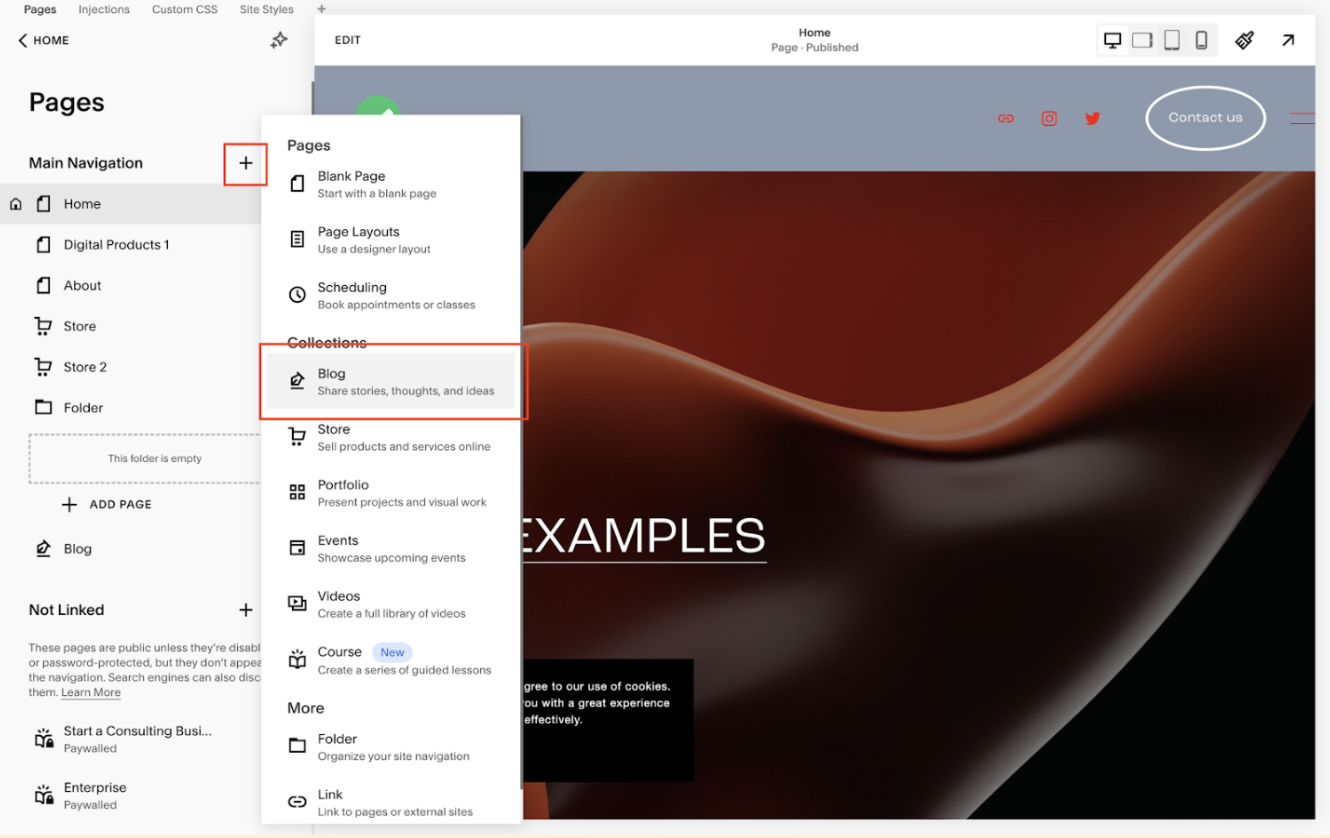
Task: Click the Twitter icon in the site header
Action: point(1092,118)
